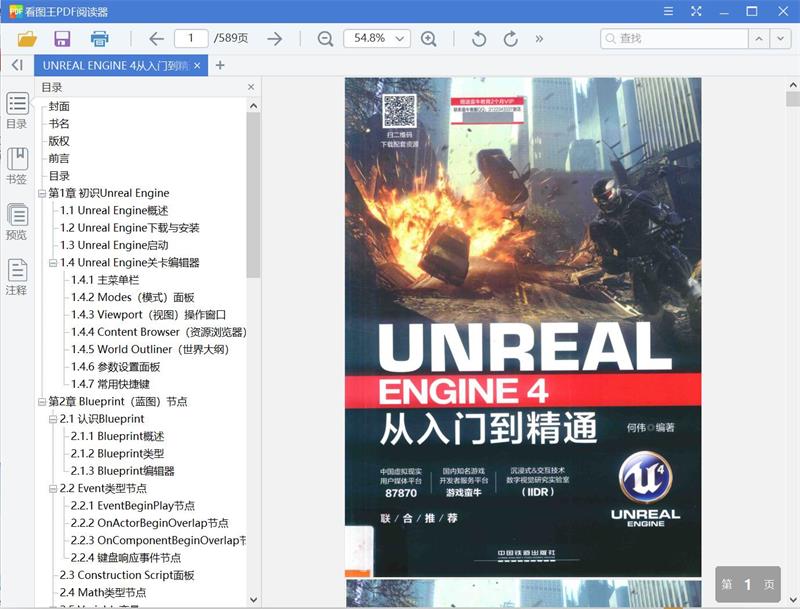The height and width of the screenshot is (609, 800).
Task: Open 1.4.1 主菜单栏 entry
Action: 105,280
